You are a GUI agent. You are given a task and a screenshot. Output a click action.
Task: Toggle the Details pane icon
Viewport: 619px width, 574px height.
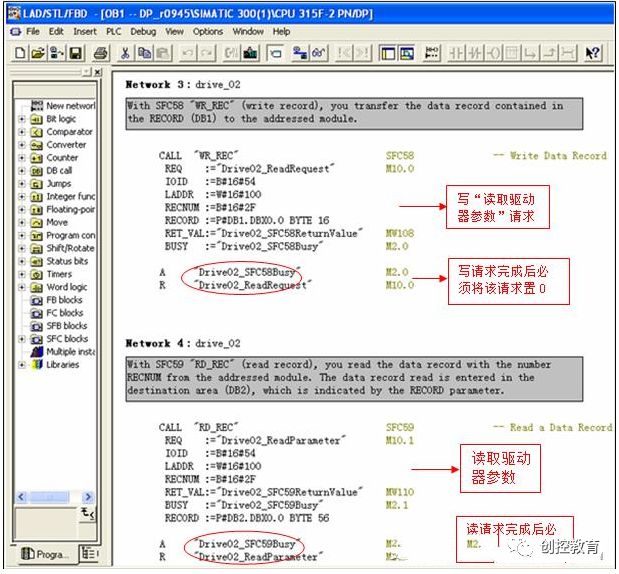coord(407,53)
